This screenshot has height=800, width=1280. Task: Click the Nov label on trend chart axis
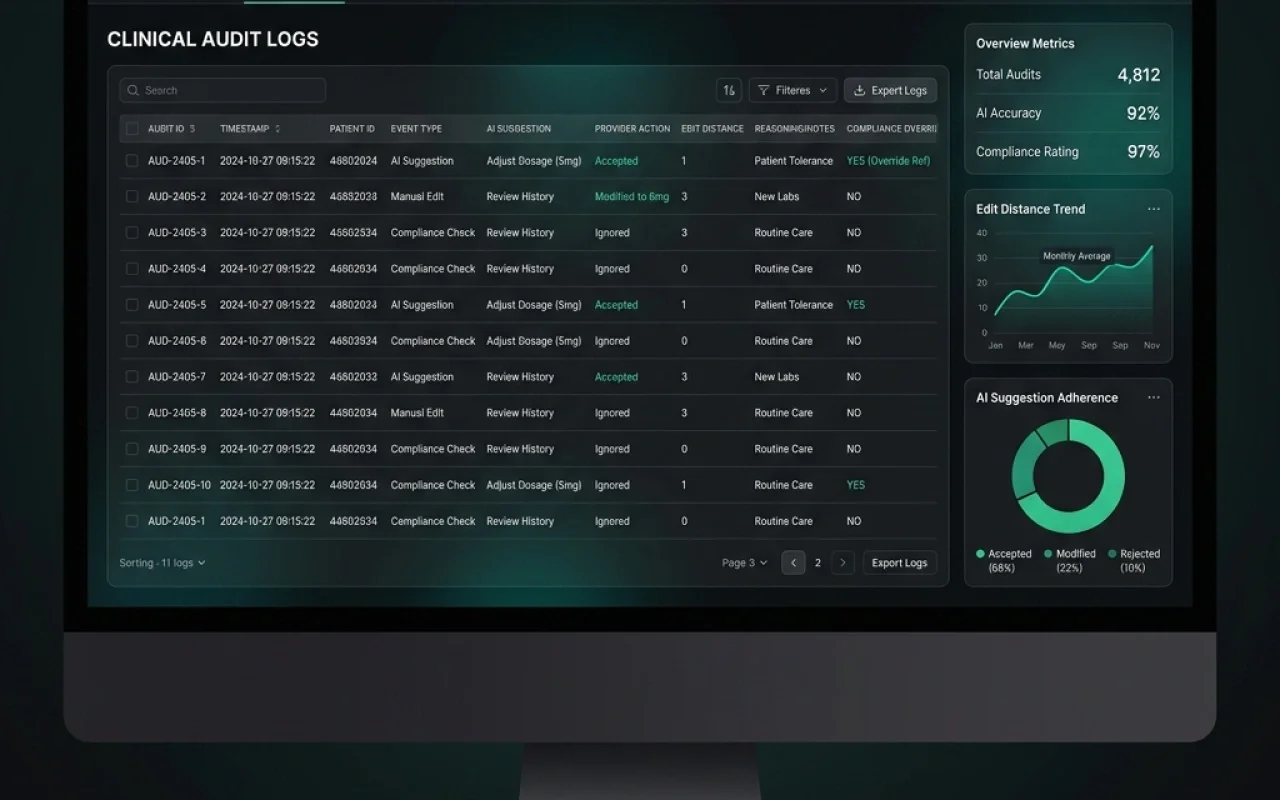[1151, 346]
